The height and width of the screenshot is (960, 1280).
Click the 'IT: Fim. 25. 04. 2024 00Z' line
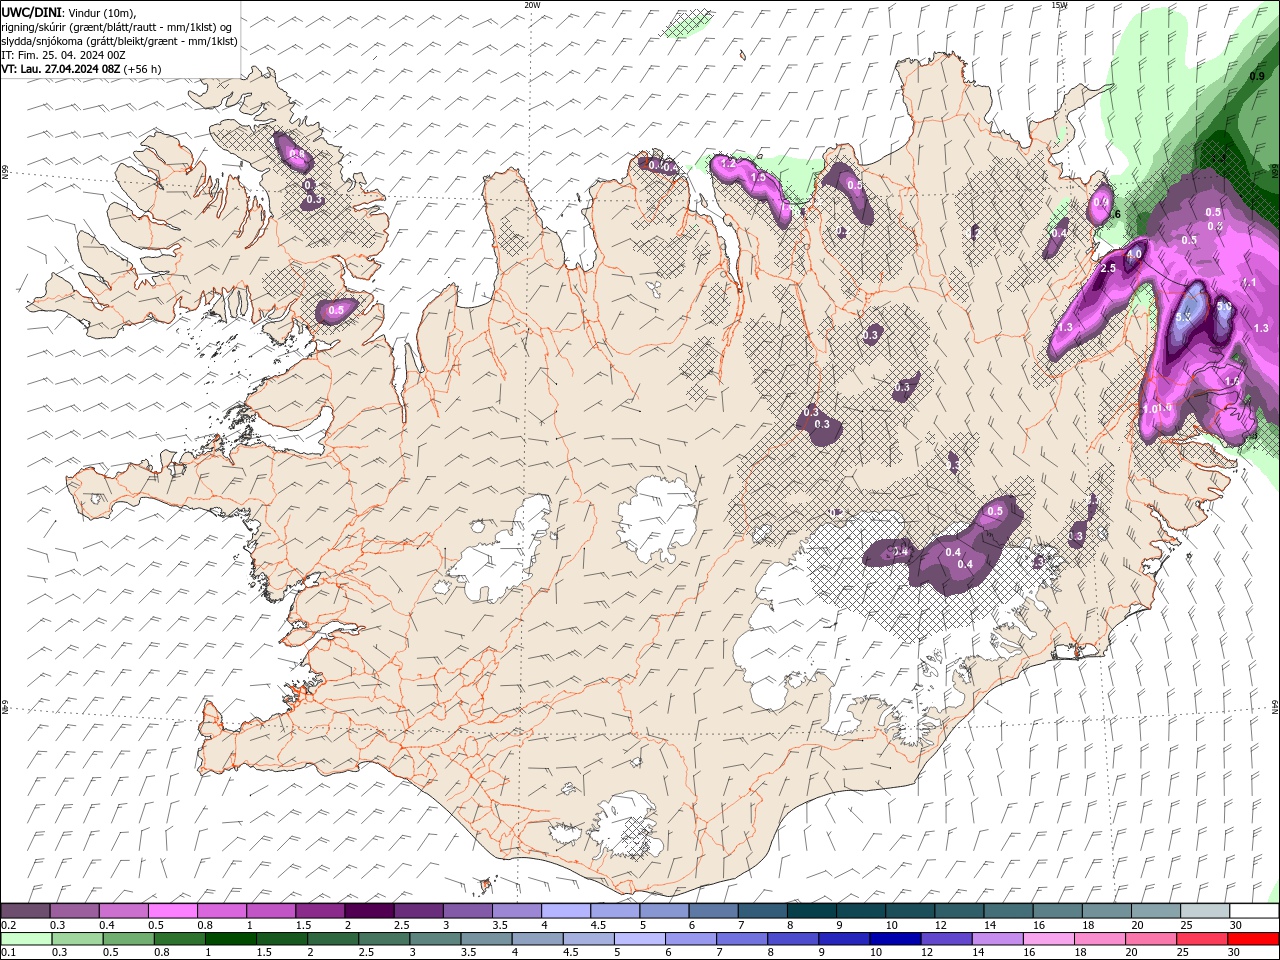pyautogui.click(x=63, y=55)
